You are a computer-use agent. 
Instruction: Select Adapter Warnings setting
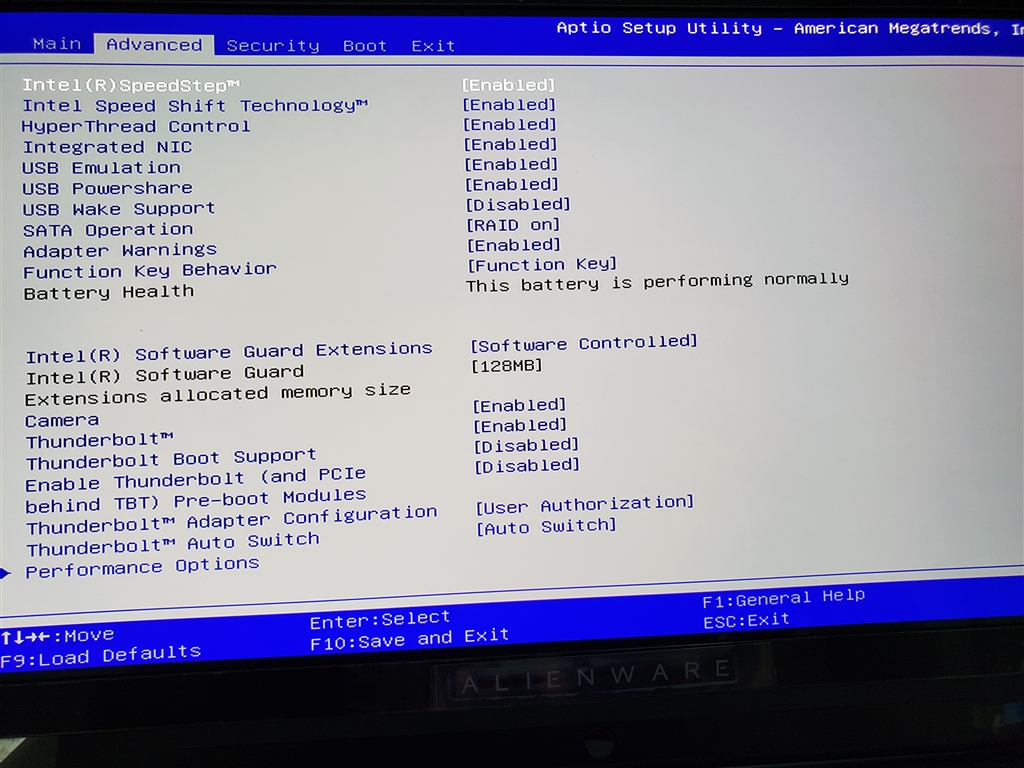[120, 250]
